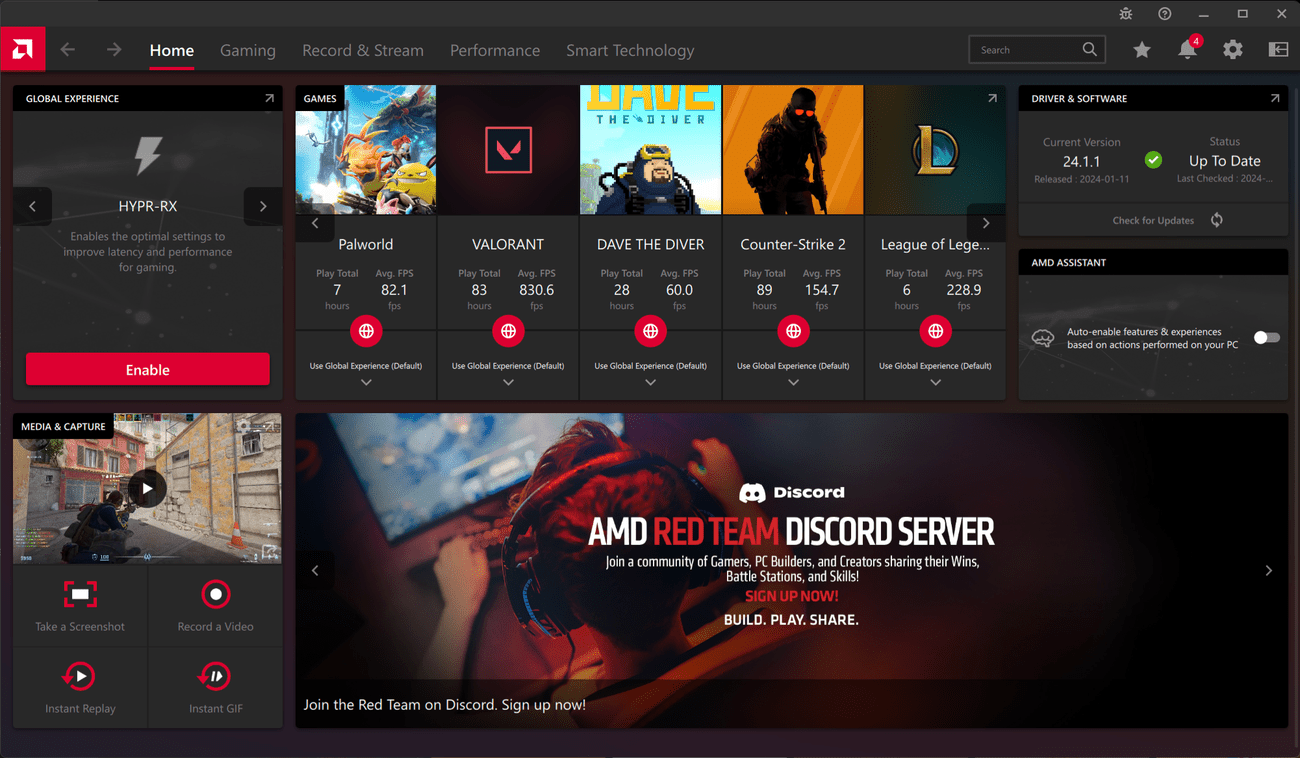Toggle AMD Assistant auto-enable features switch
Viewport: 1300px width, 758px height.
pyautogui.click(x=1266, y=338)
